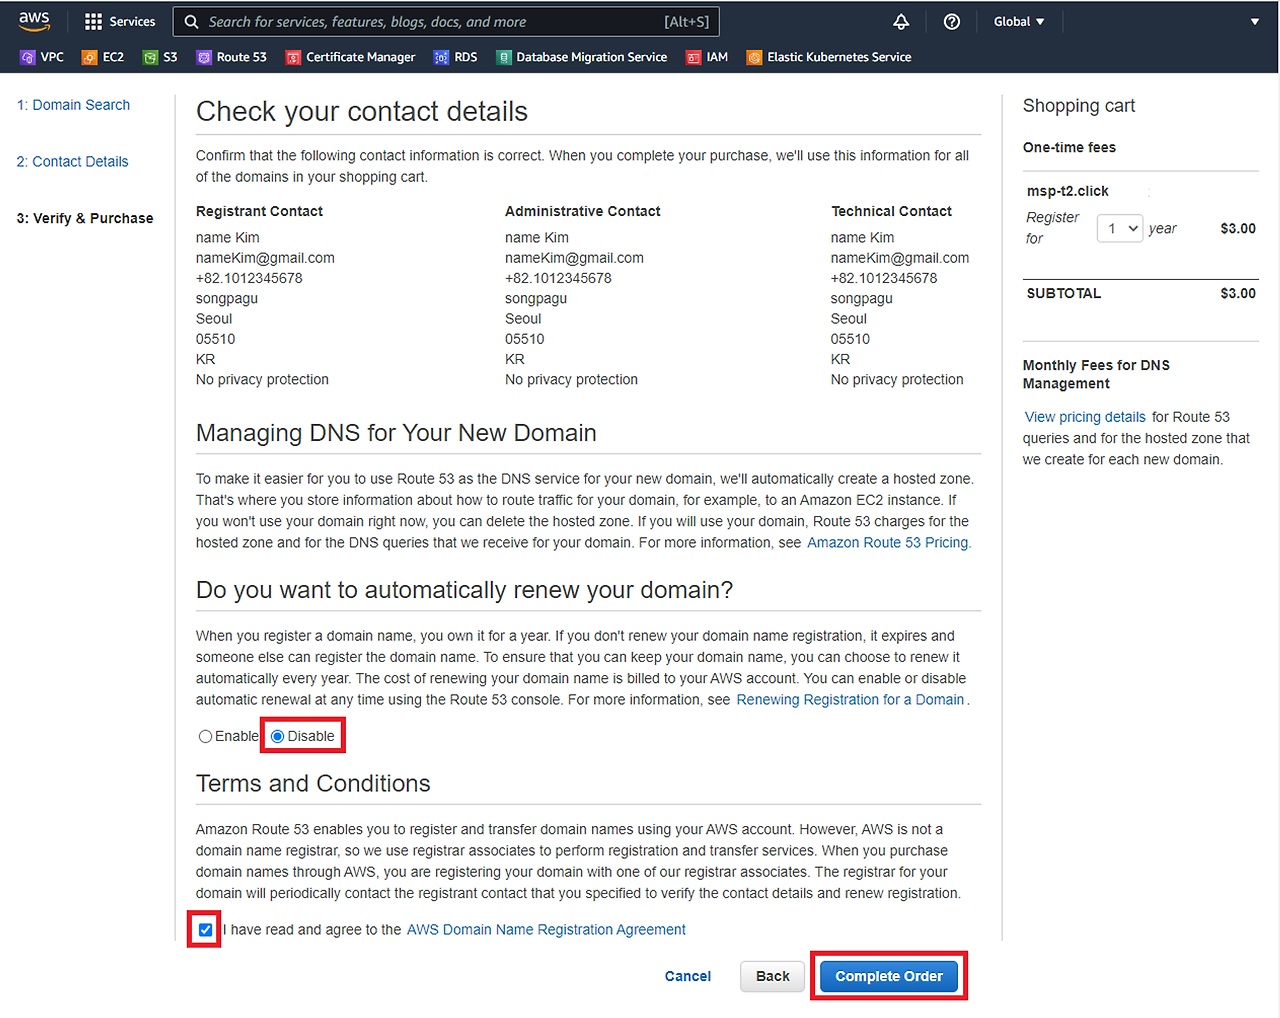Go to step 2 Contact Details
This screenshot has height=1018, width=1280.
(x=72, y=161)
